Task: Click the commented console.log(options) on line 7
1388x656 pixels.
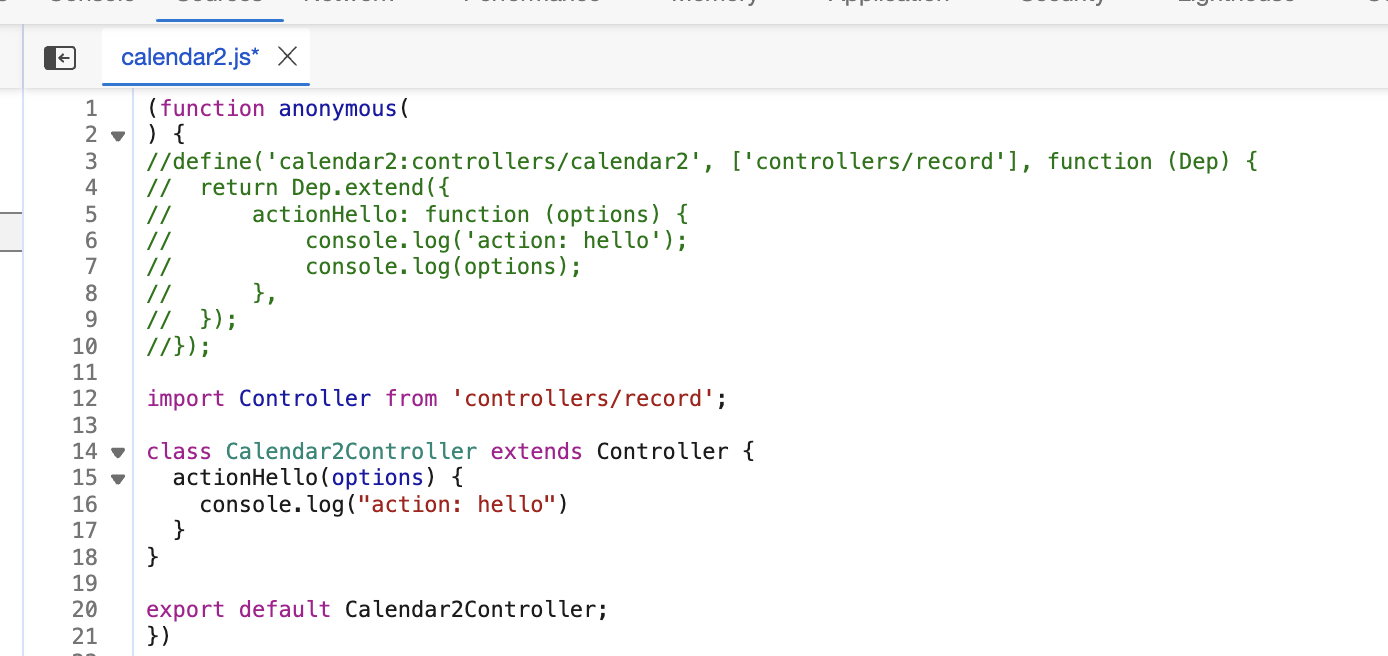Action: pyautogui.click(x=443, y=266)
